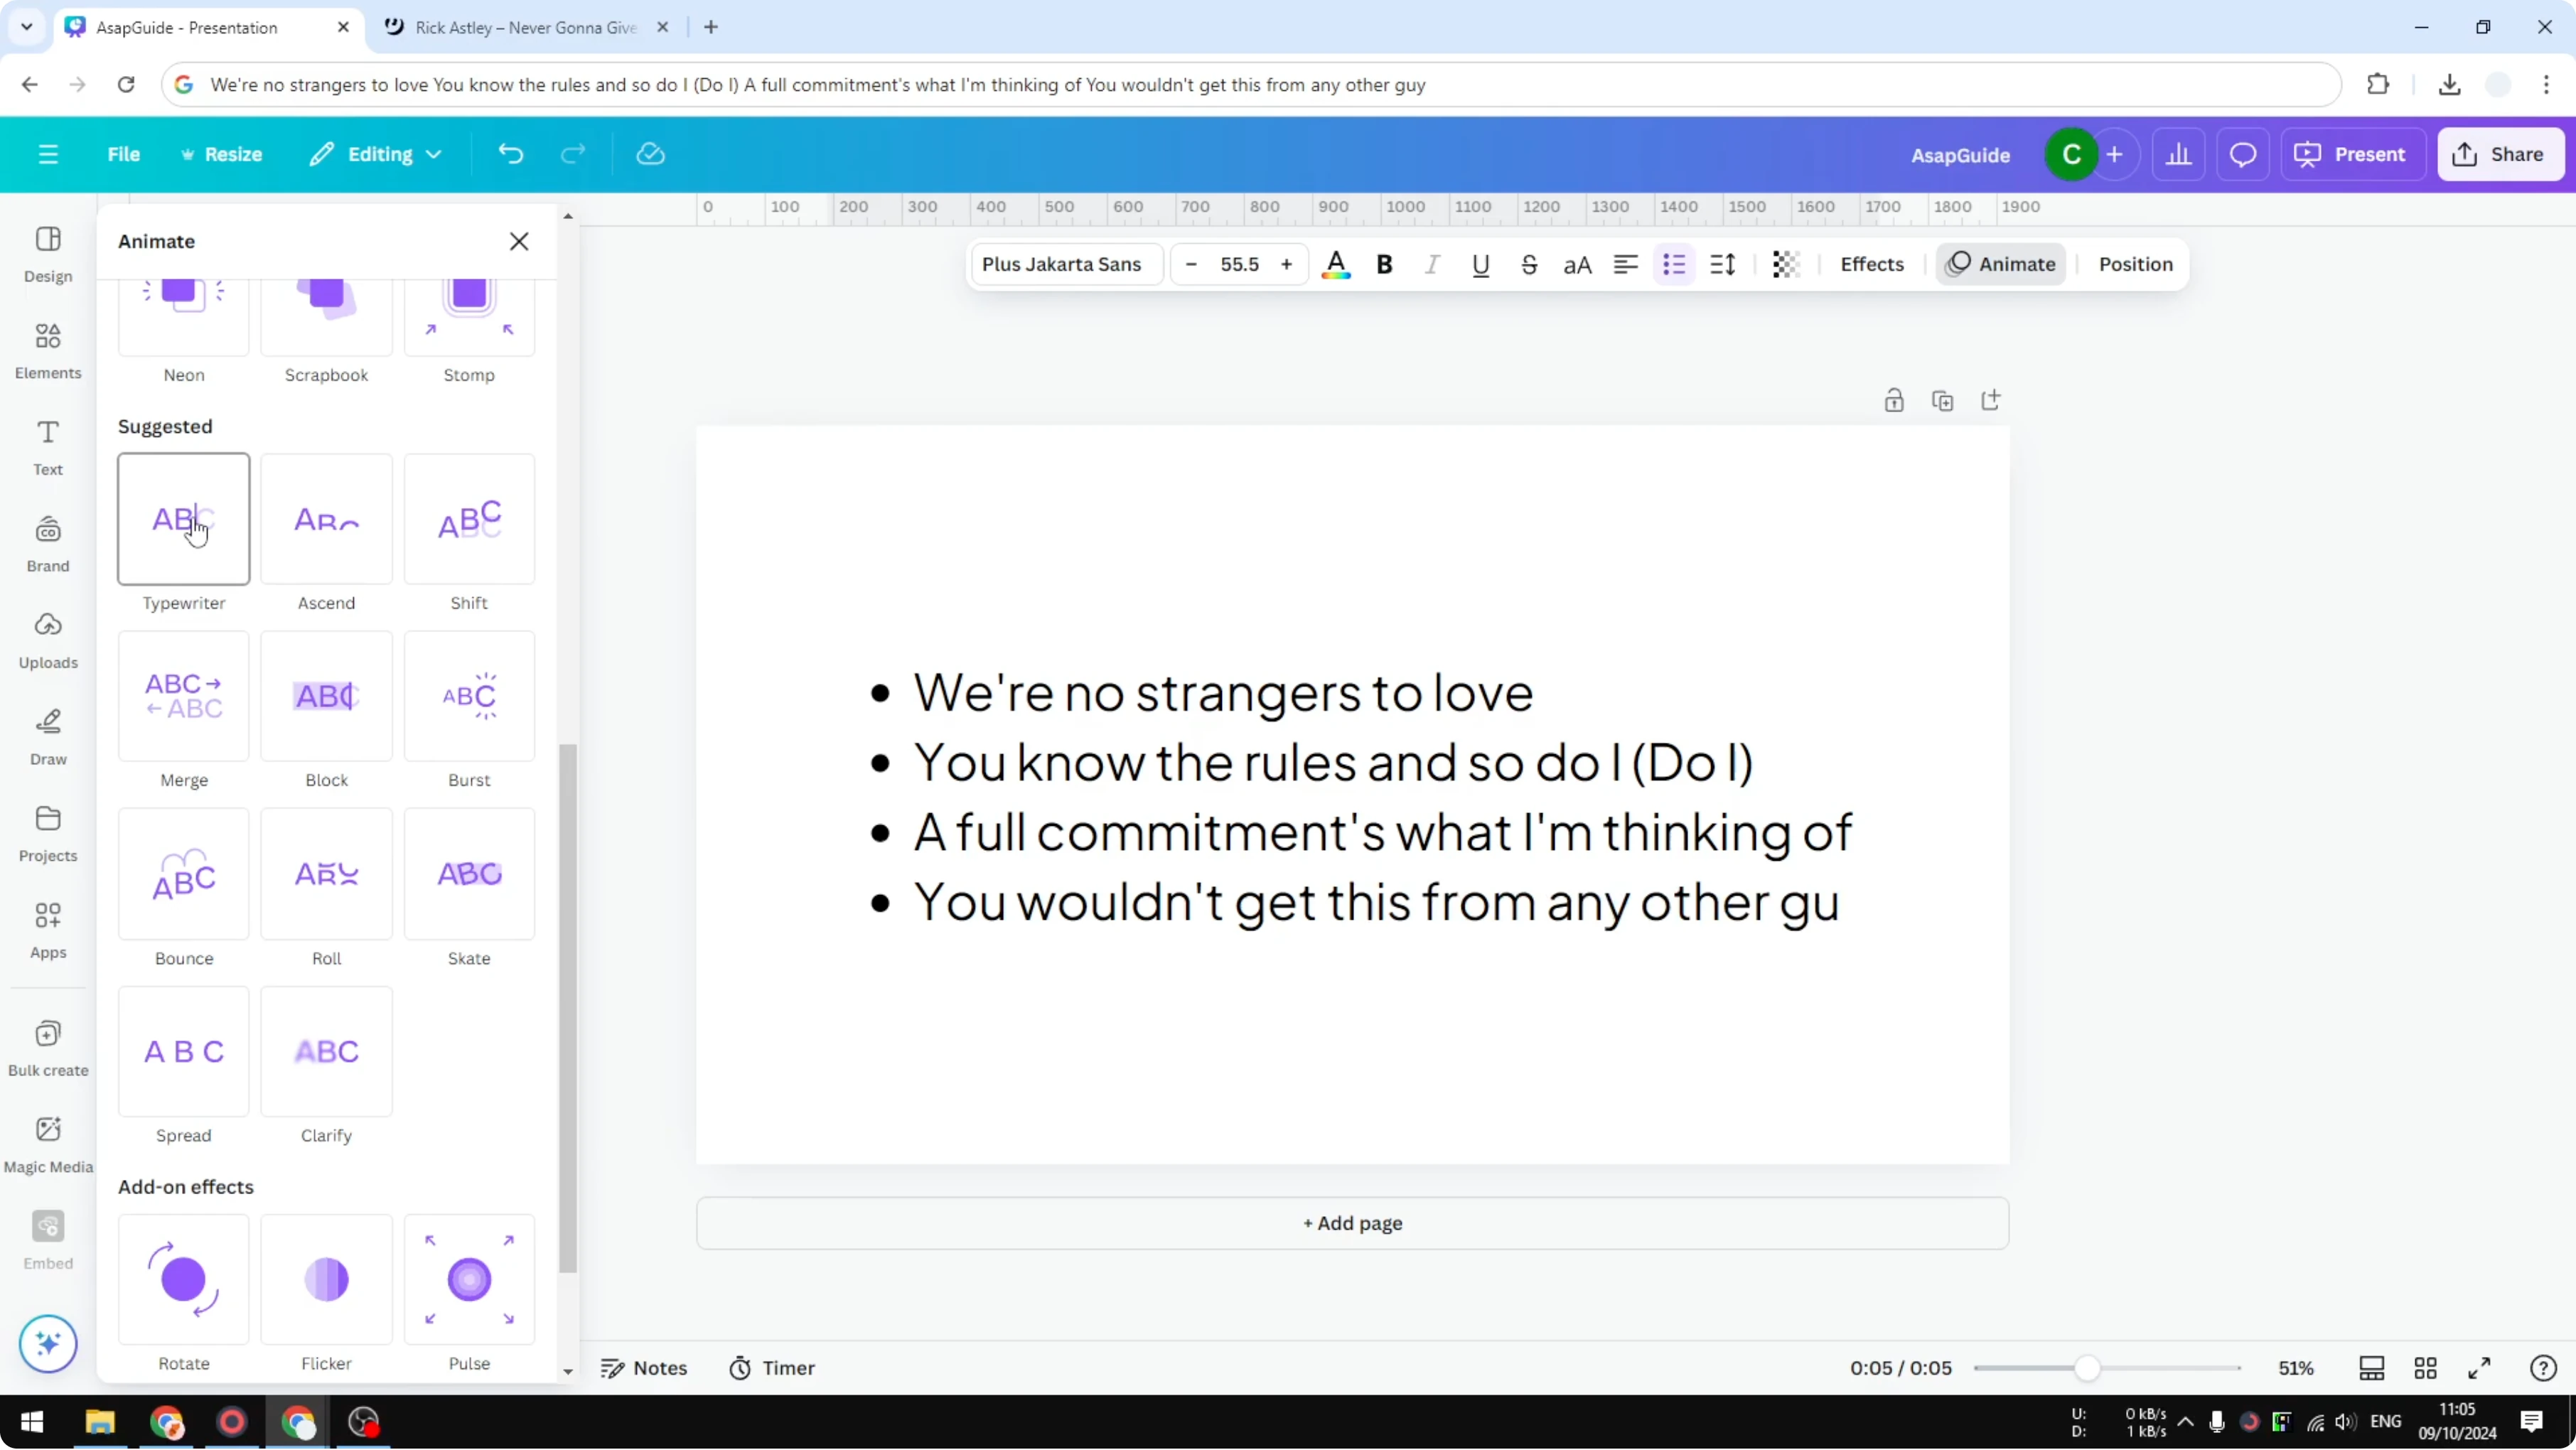
Task: Open Position in the text toolbar
Action: point(2135,264)
